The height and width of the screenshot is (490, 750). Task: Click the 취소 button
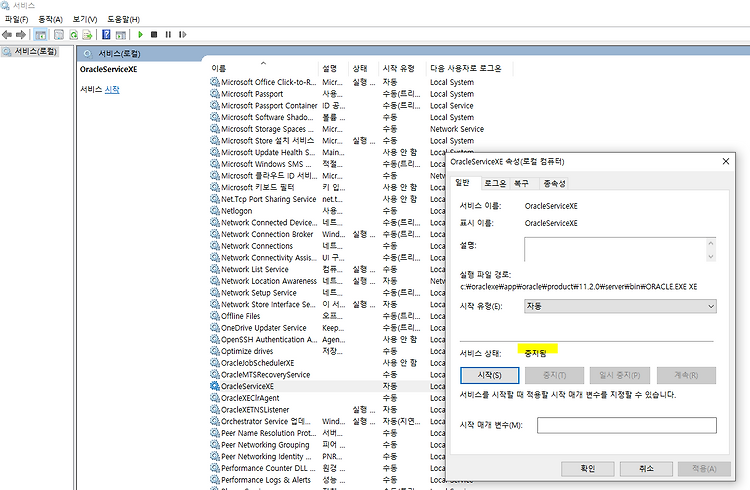[x=646, y=468]
